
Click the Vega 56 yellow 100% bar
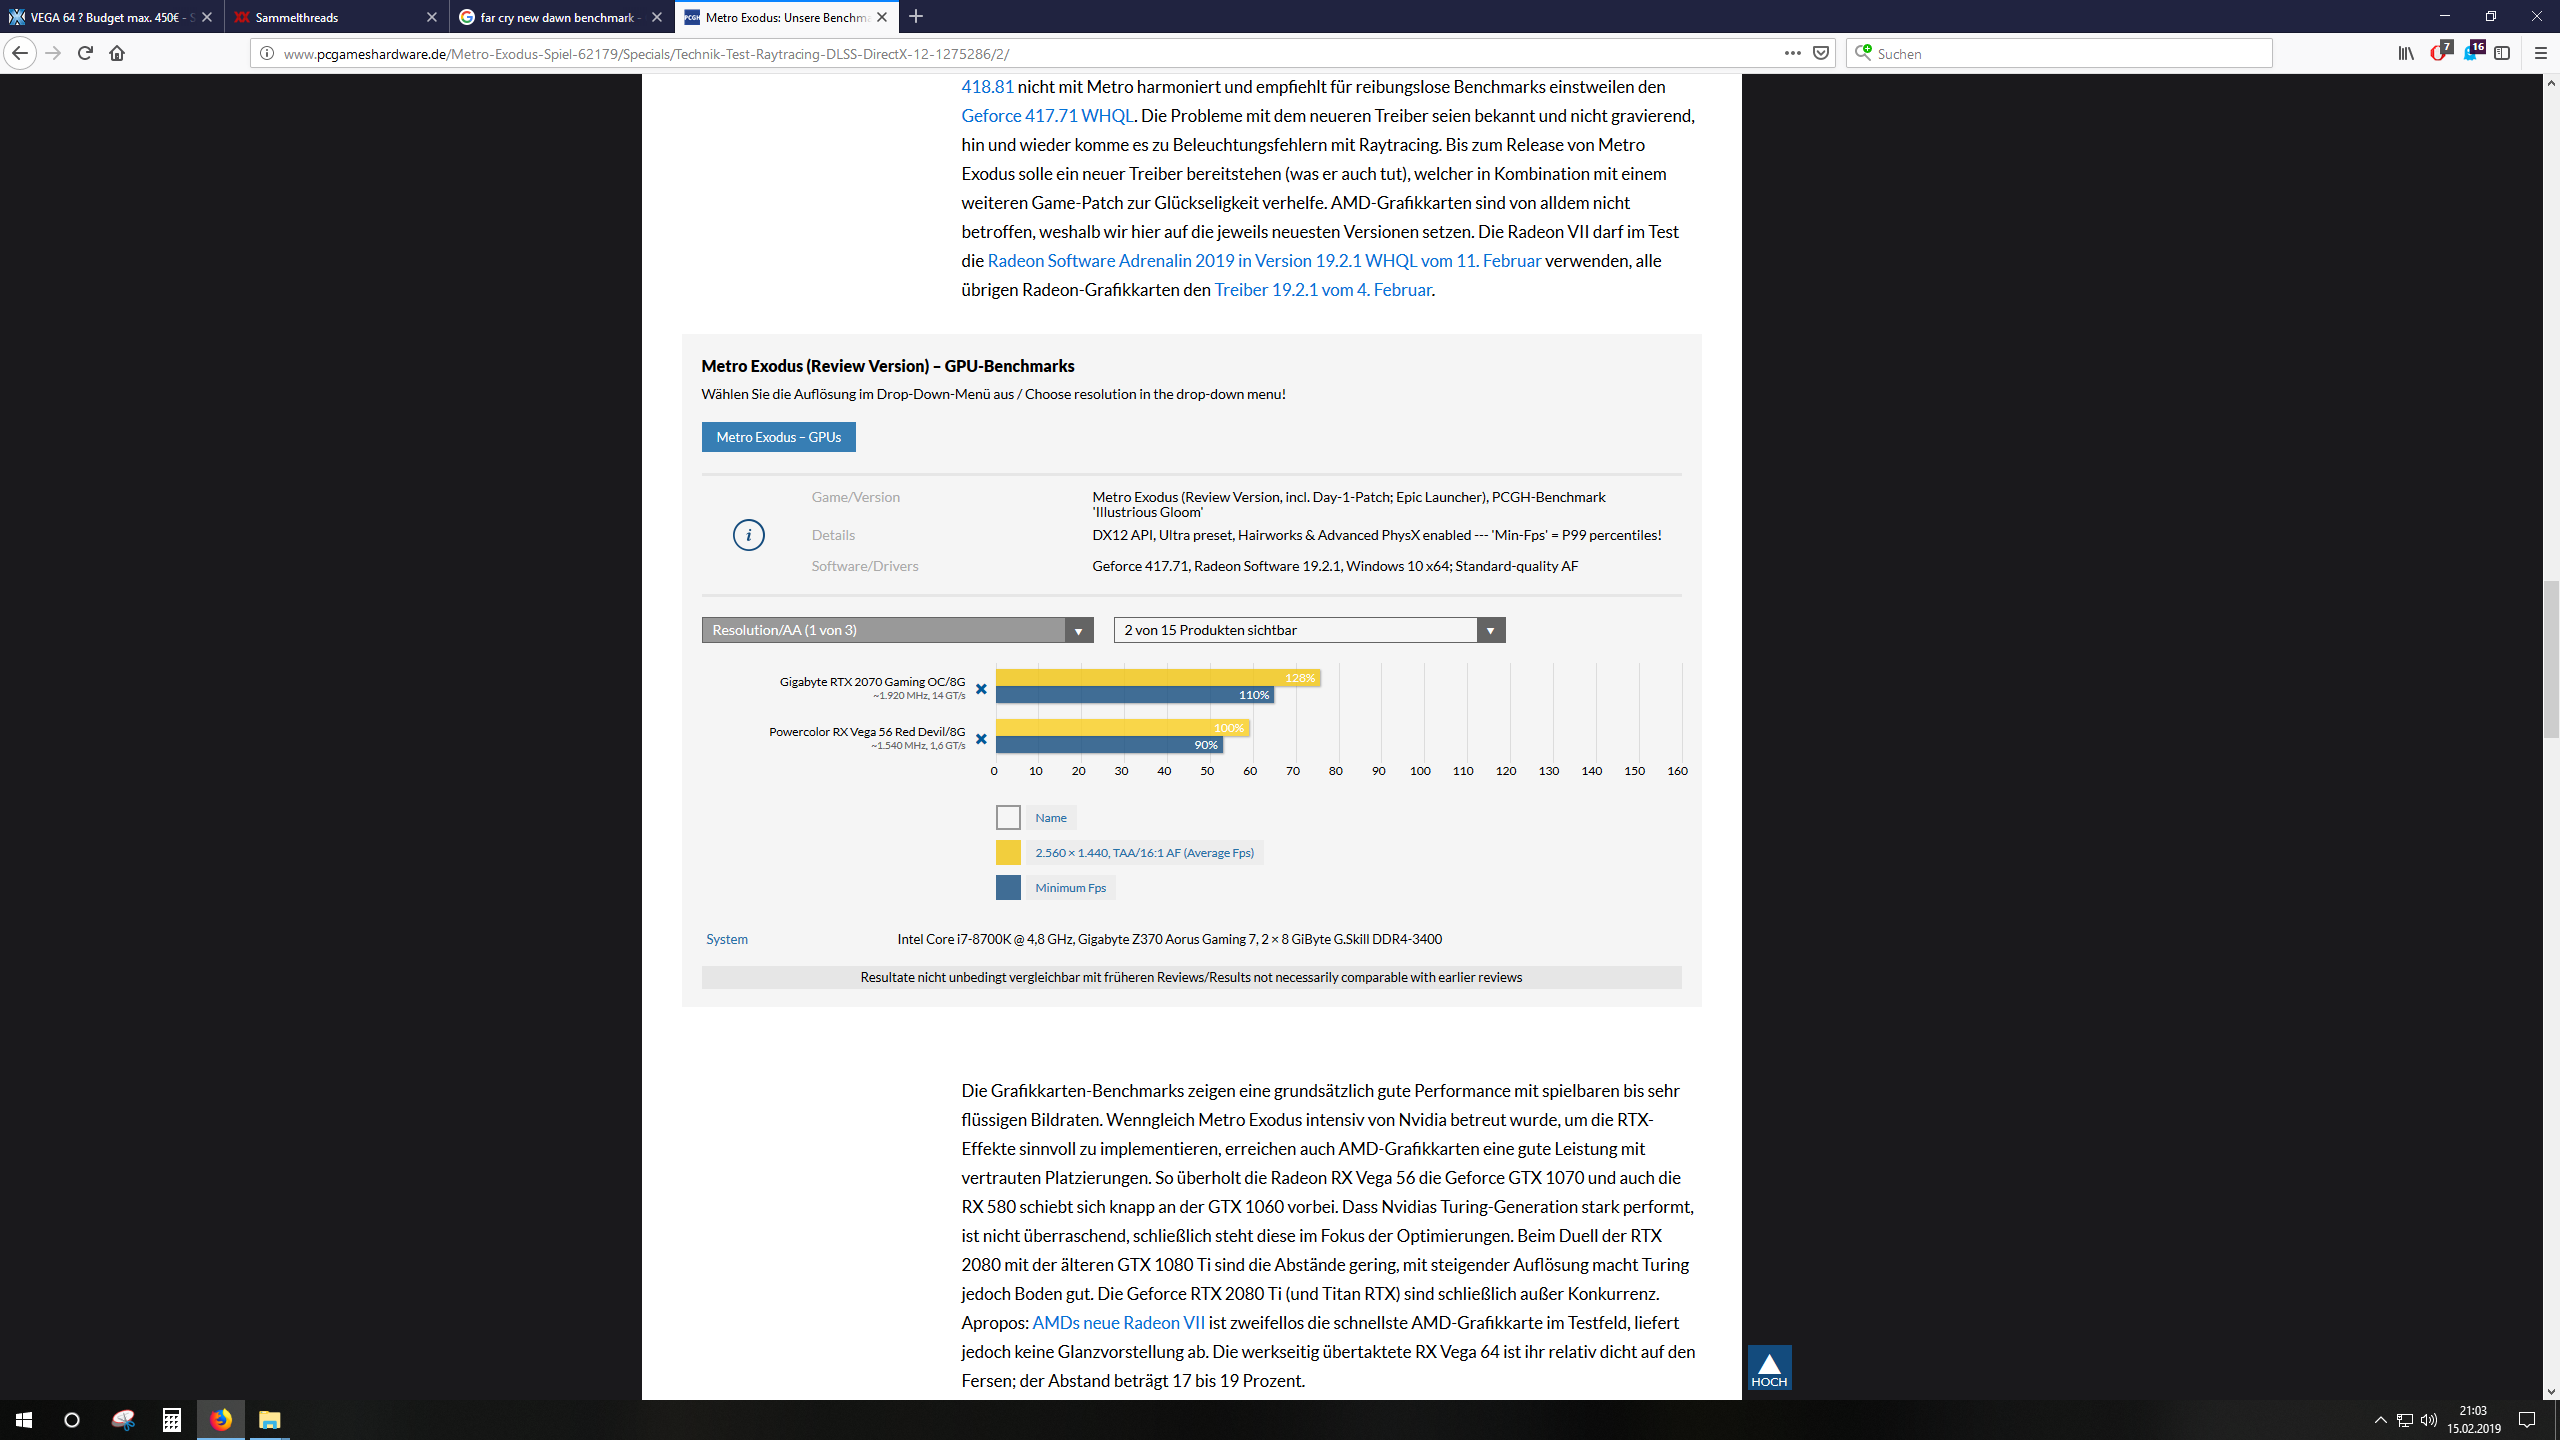1123,728
